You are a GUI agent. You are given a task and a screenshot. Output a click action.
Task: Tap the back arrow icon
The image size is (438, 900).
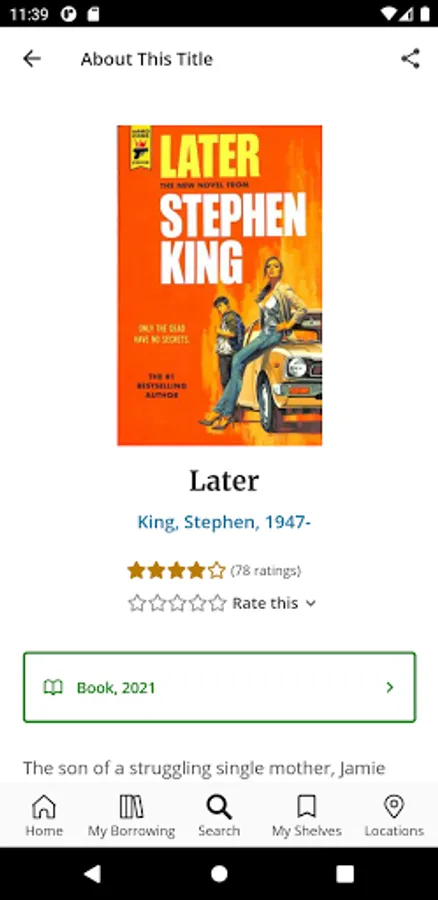point(32,59)
